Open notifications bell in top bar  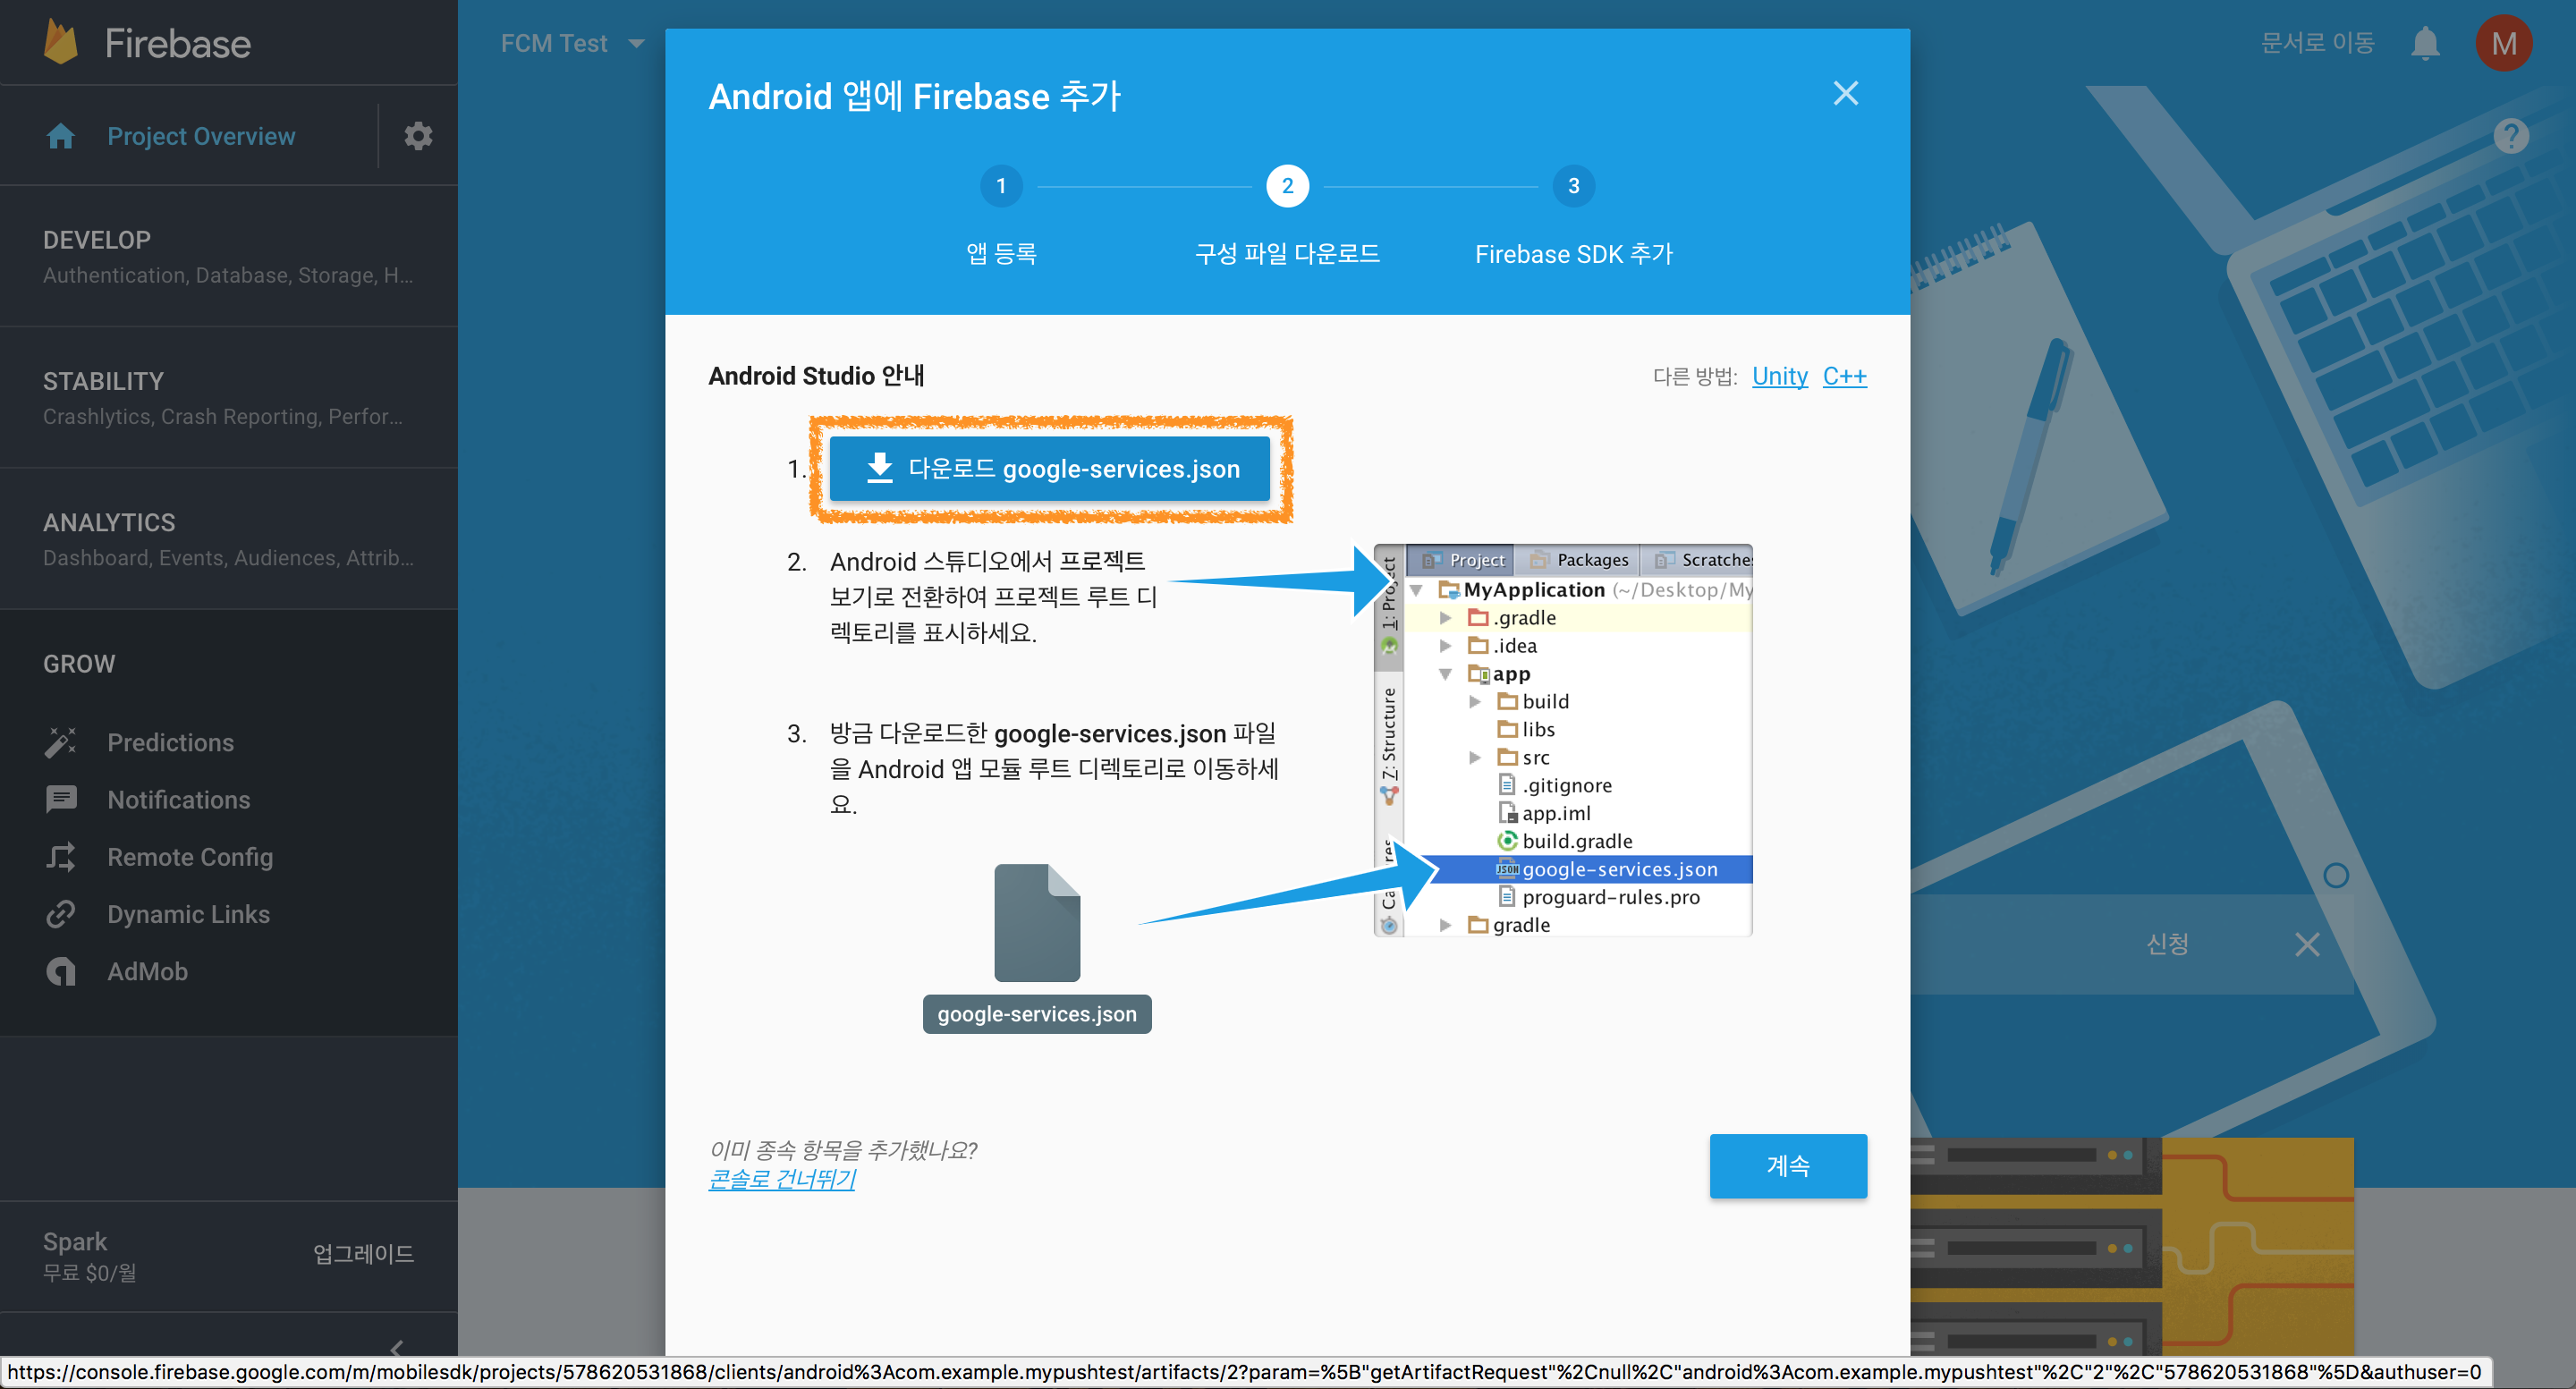(x=2425, y=43)
